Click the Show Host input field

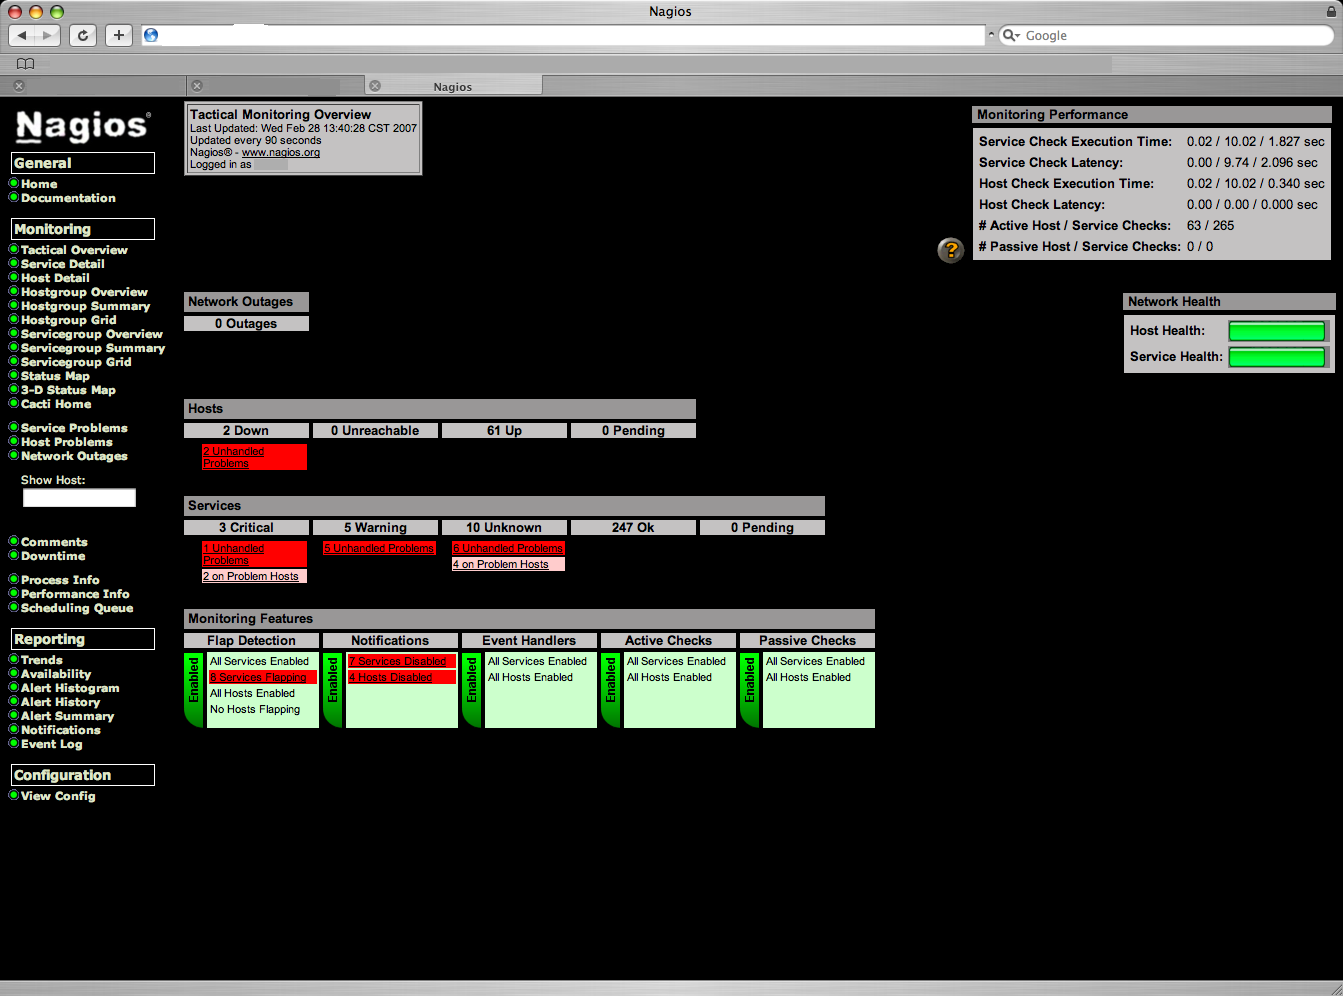(79, 498)
